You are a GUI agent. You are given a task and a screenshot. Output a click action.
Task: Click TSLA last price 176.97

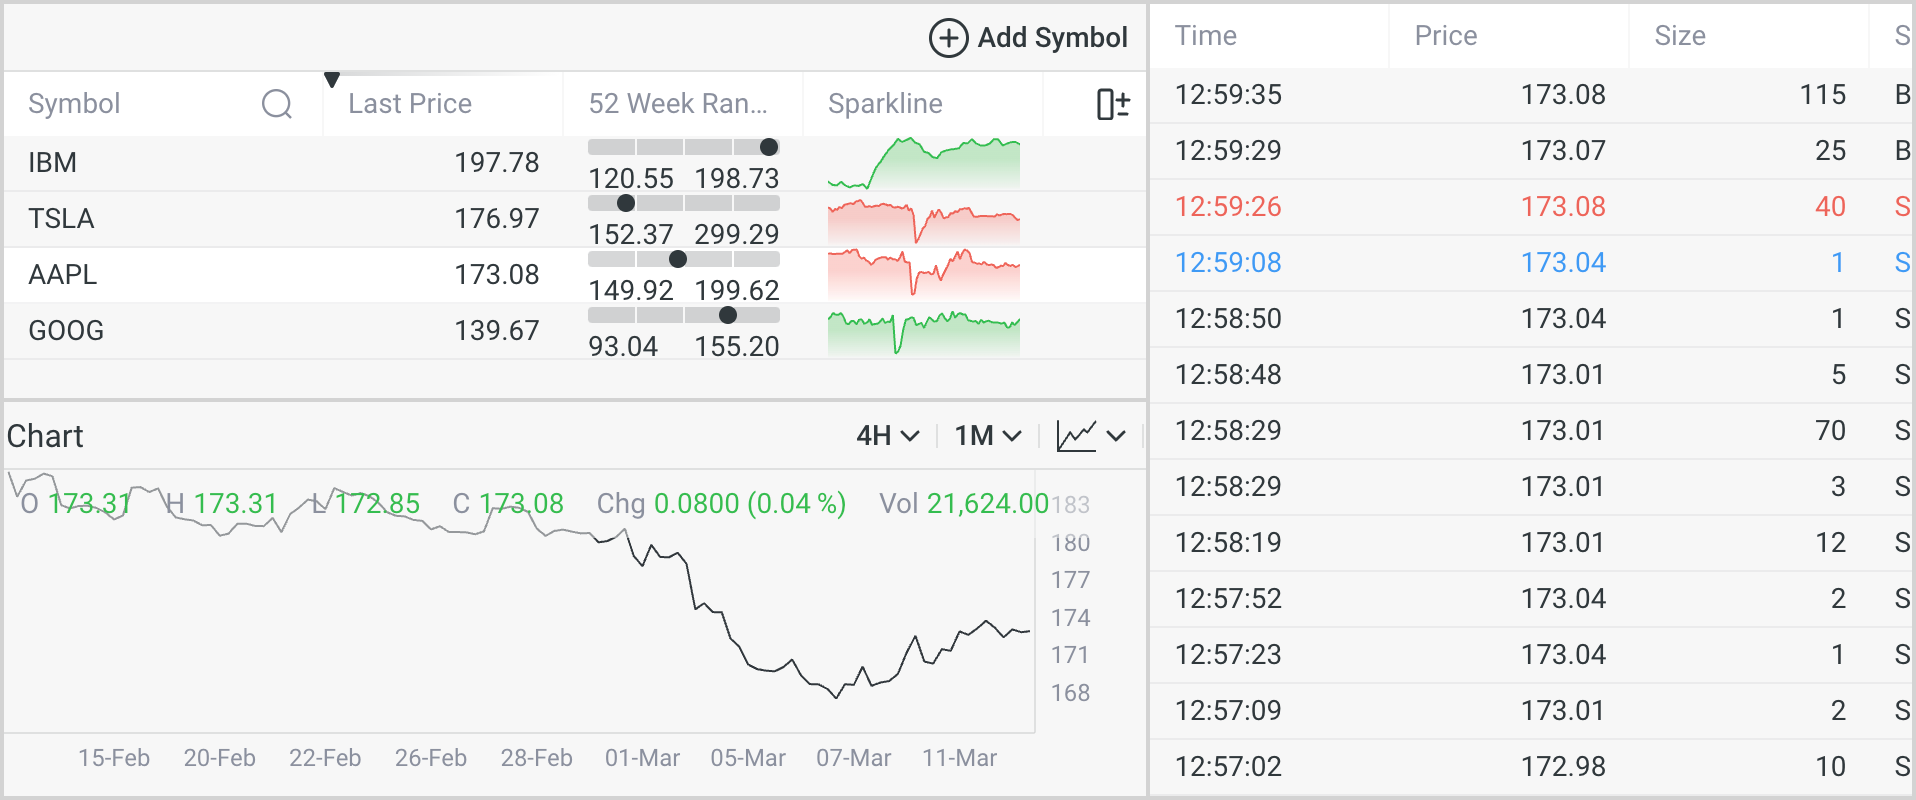point(496,218)
